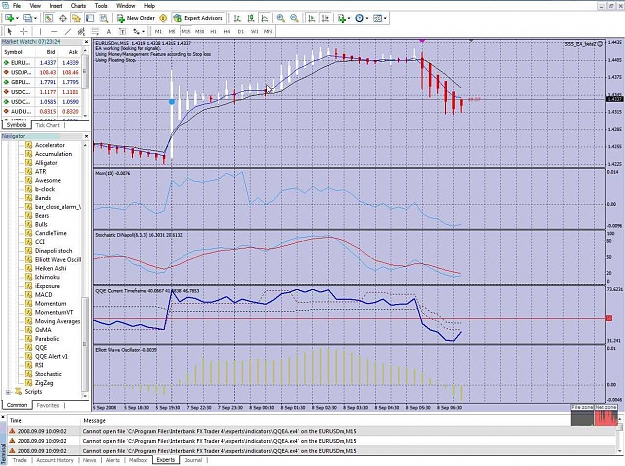Open the Indicators list icon
This screenshot has width=625, height=466.
(341, 18)
